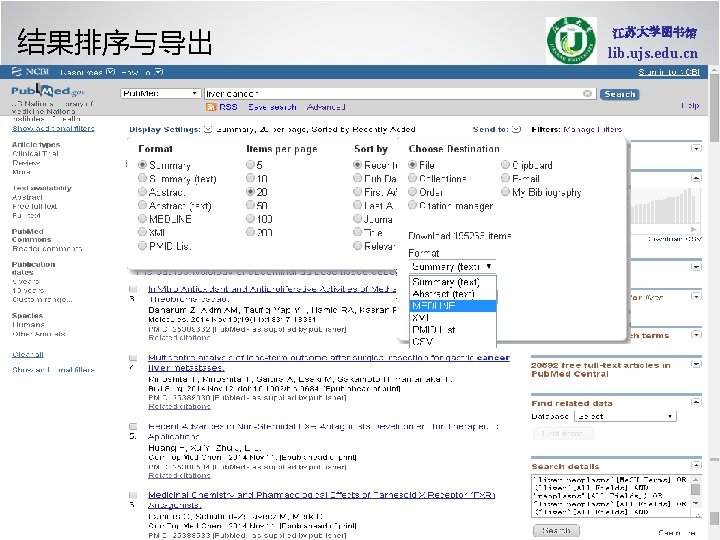Select Summary (text) from format list
Viewport: 720px width, 540px height.
[452, 282]
